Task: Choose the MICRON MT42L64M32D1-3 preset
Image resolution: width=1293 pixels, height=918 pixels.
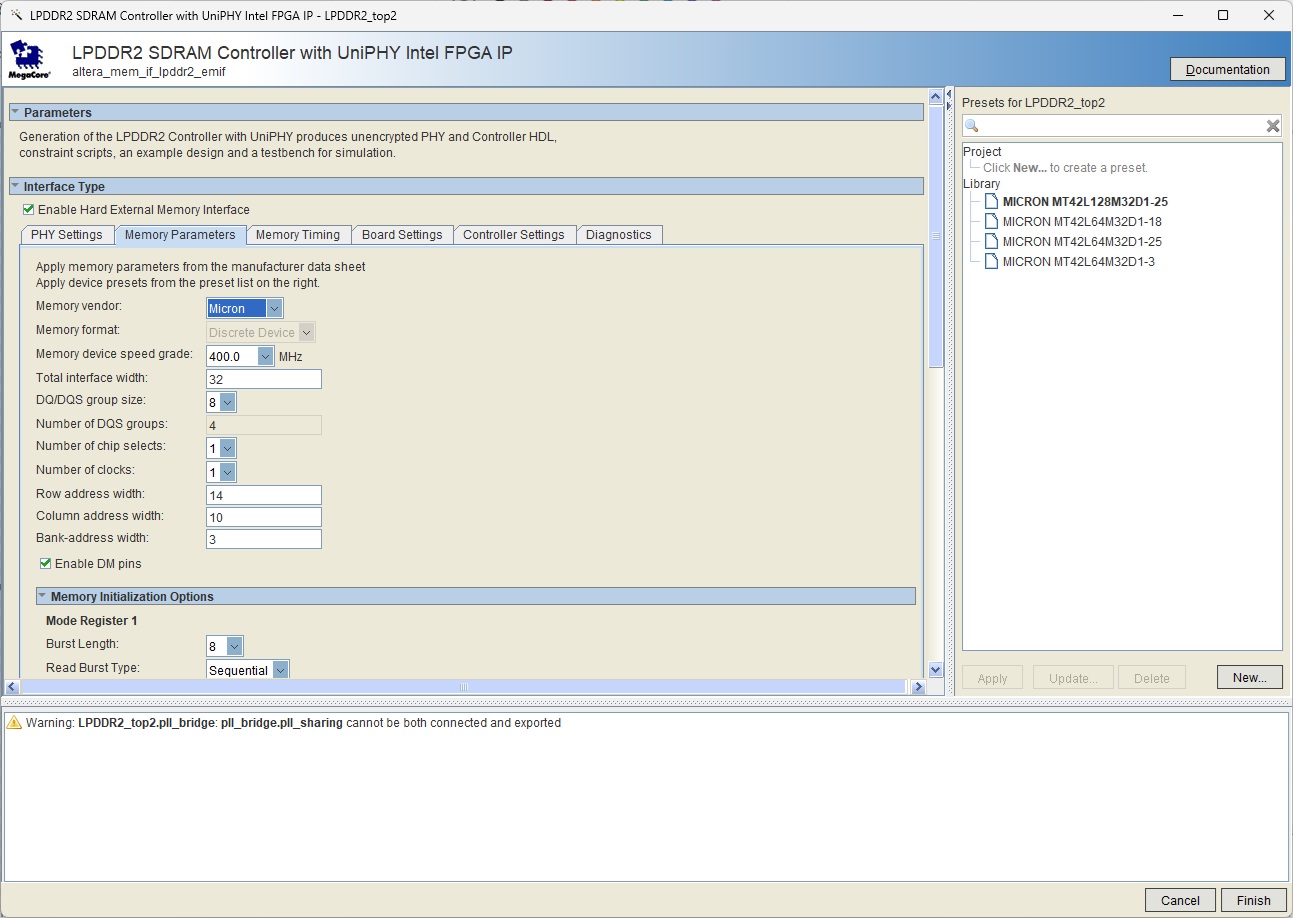Action: click(1078, 262)
